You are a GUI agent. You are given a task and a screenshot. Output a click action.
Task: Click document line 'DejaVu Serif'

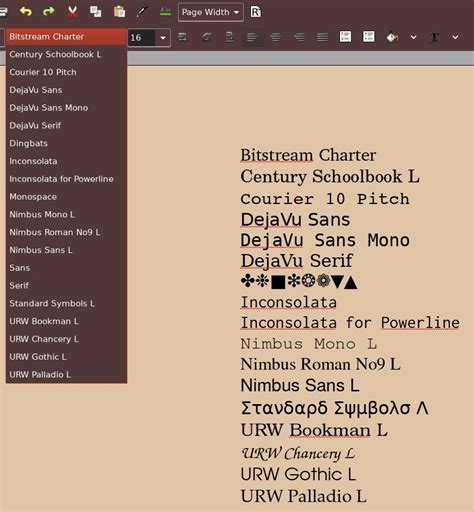(x=296, y=261)
